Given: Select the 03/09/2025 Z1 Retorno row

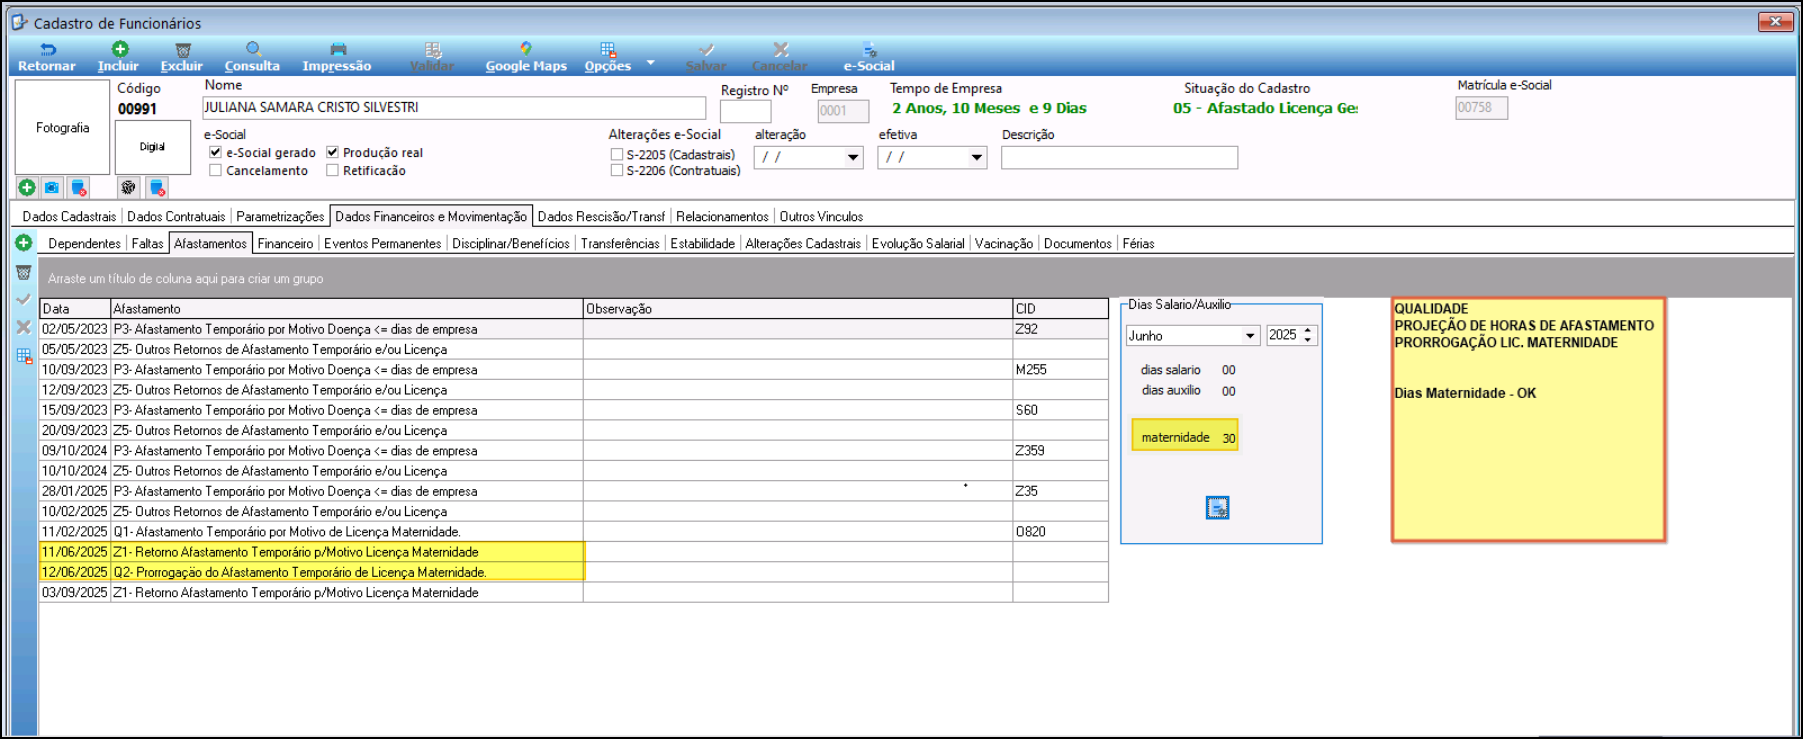Looking at the screenshot, I should [x=574, y=592].
